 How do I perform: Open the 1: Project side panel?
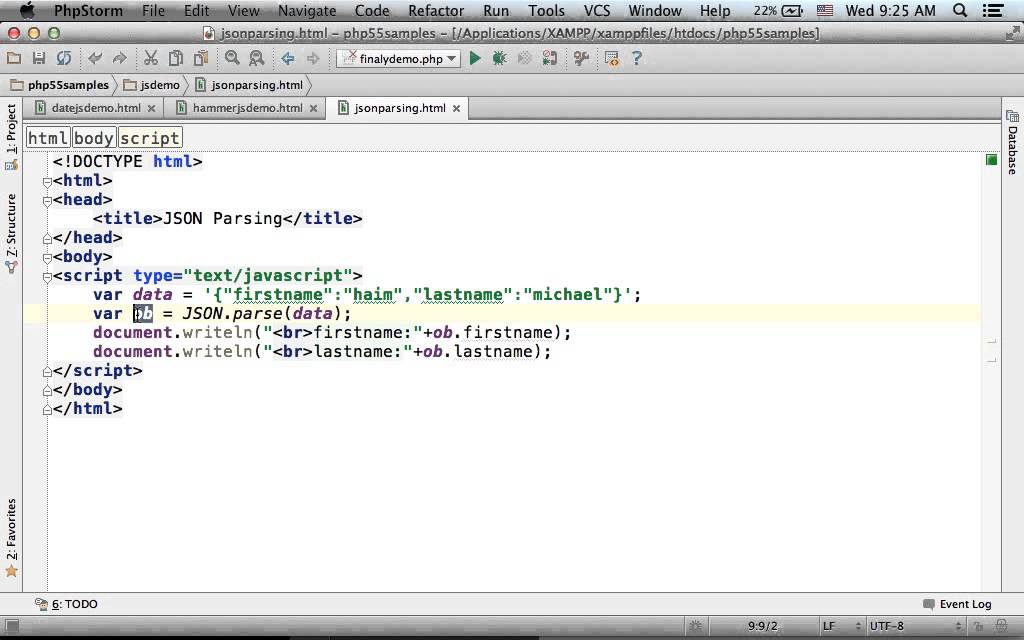(11, 137)
